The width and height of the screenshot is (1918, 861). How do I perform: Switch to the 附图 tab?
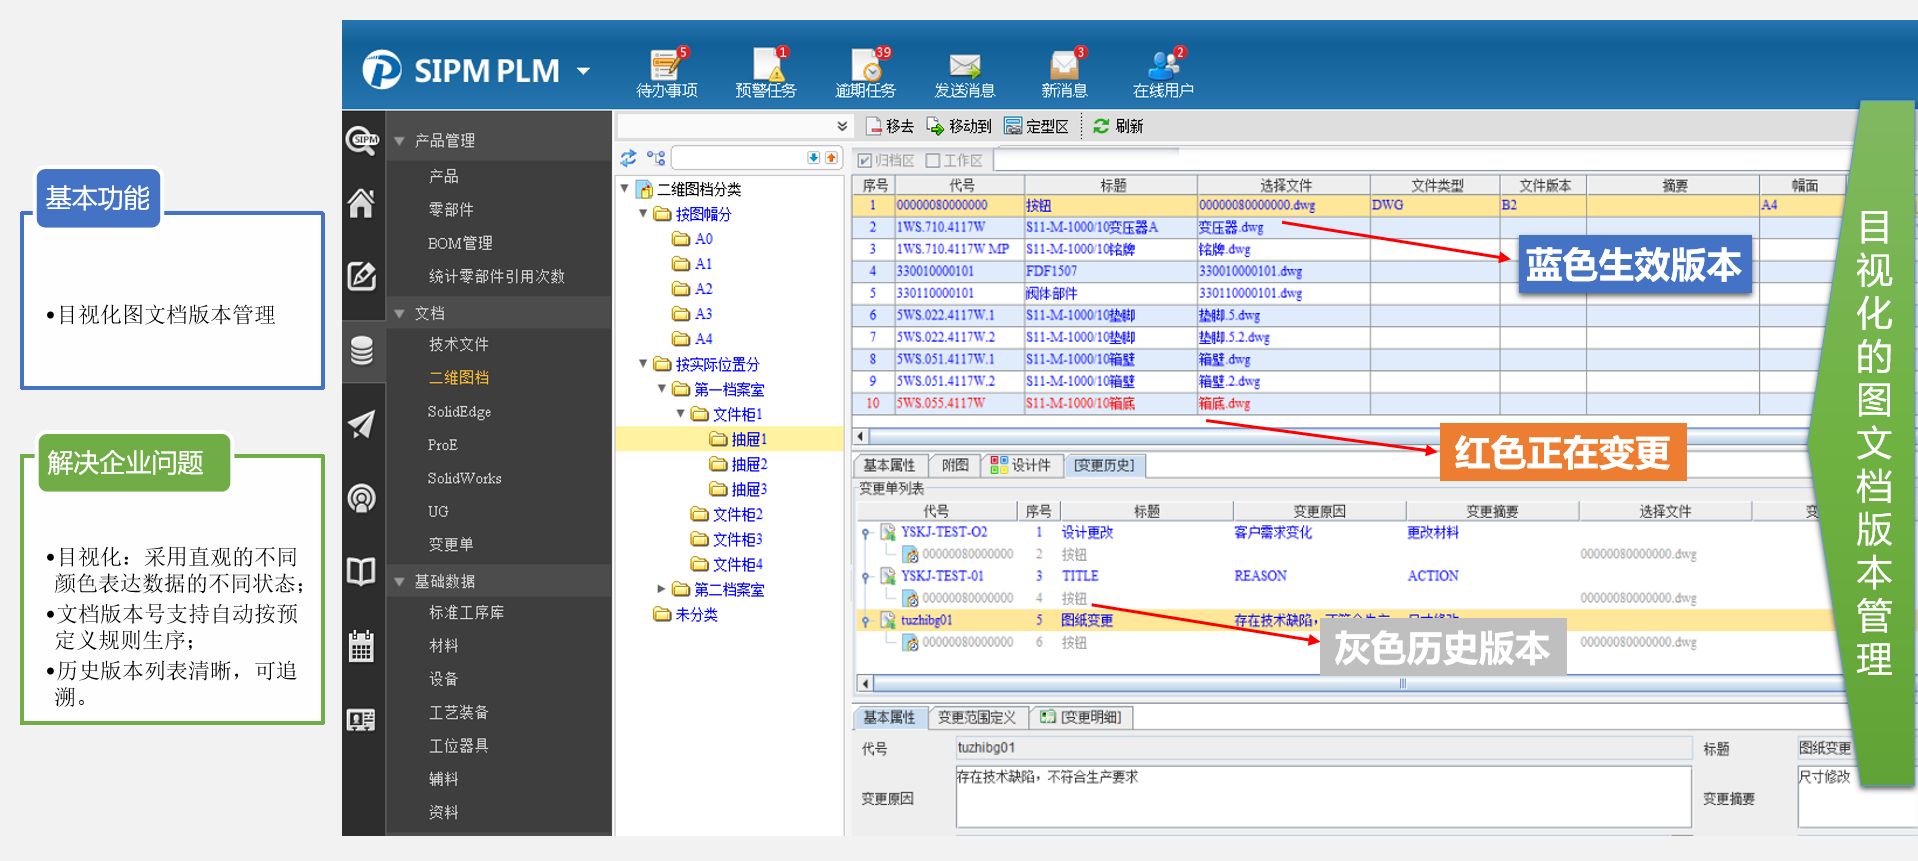click(955, 465)
